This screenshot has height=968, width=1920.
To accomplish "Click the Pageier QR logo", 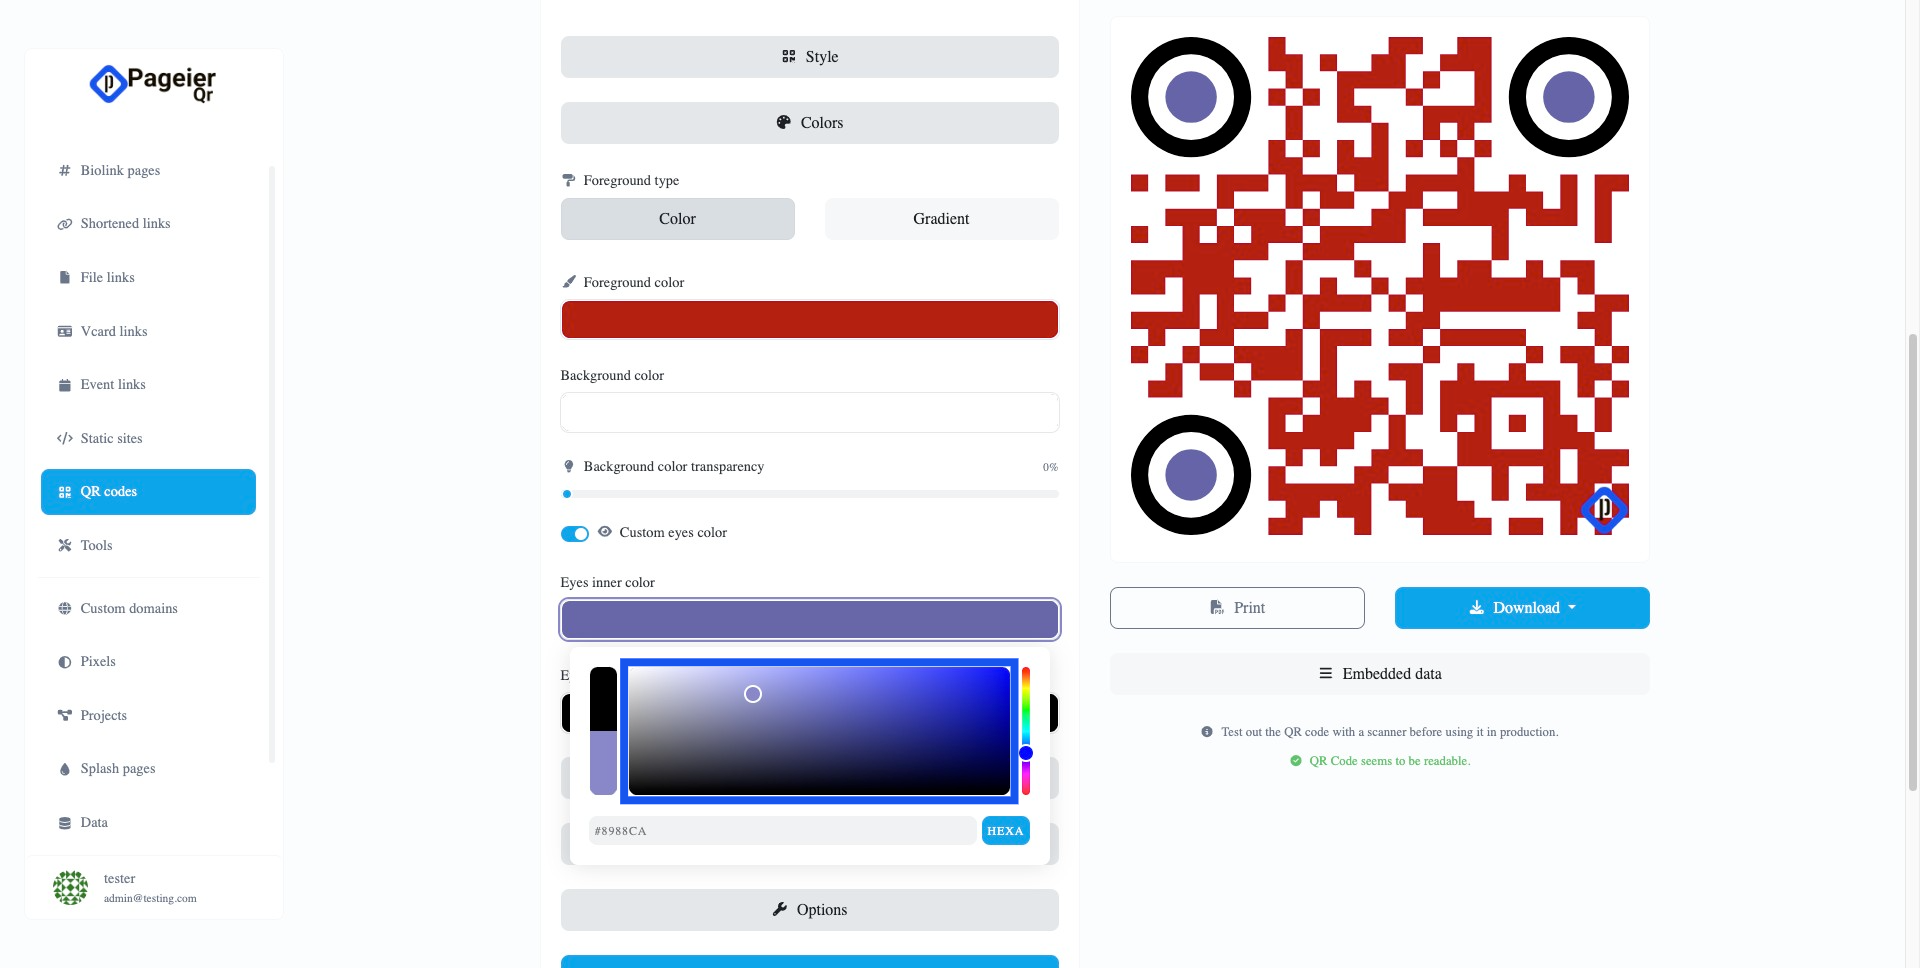I will click(153, 84).
